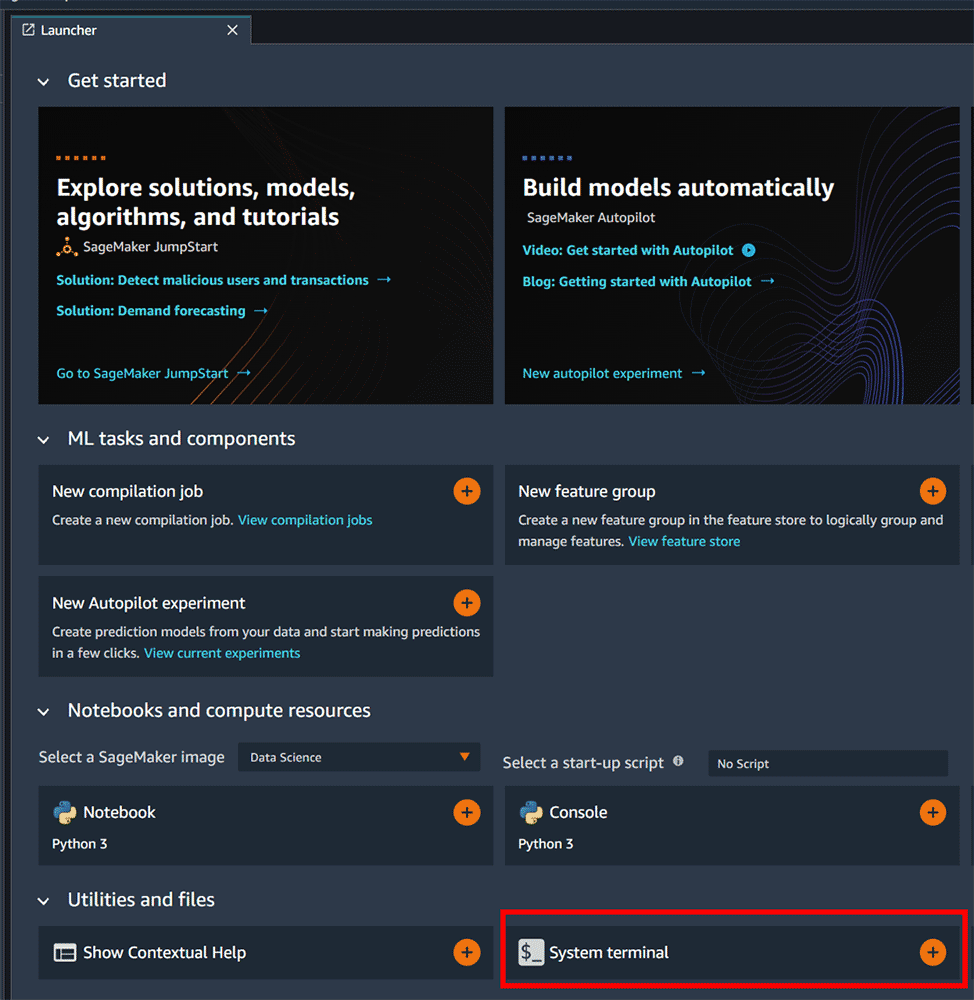974x1000 pixels.
Task: Open System terminal using its plus icon
Action: tap(932, 952)
